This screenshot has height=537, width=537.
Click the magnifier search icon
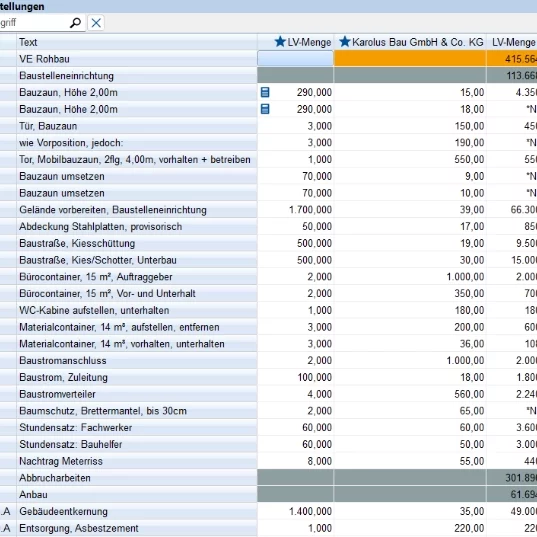pos(75,23)
